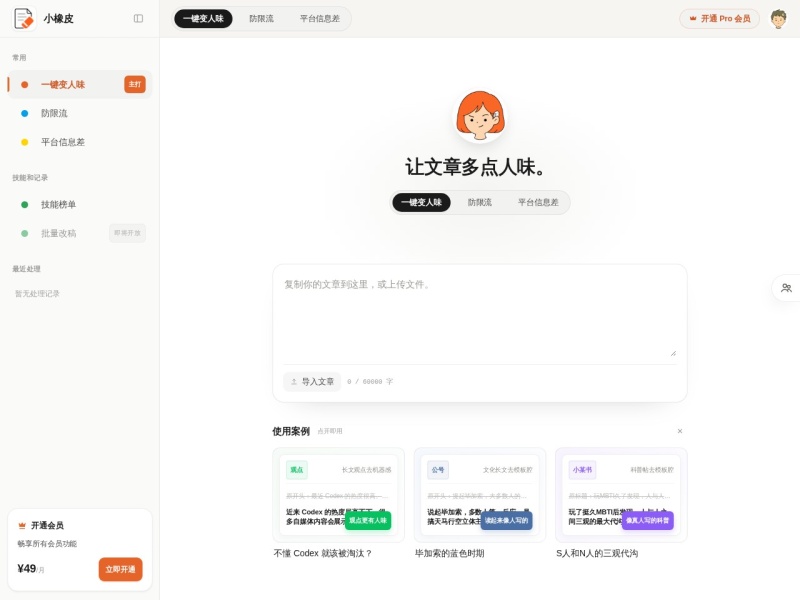
Task: Select 防限流 pill under the headline
Action: 480,203
